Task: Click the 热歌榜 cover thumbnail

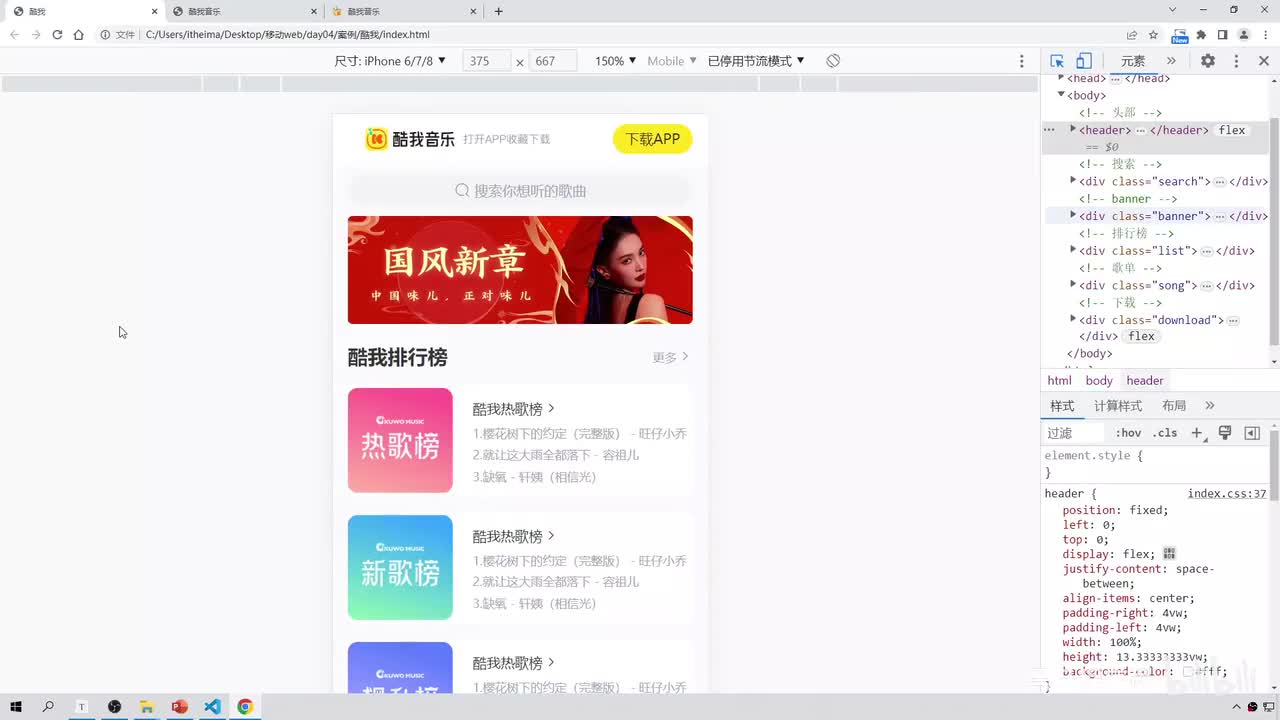Action: tap(400, 440)
